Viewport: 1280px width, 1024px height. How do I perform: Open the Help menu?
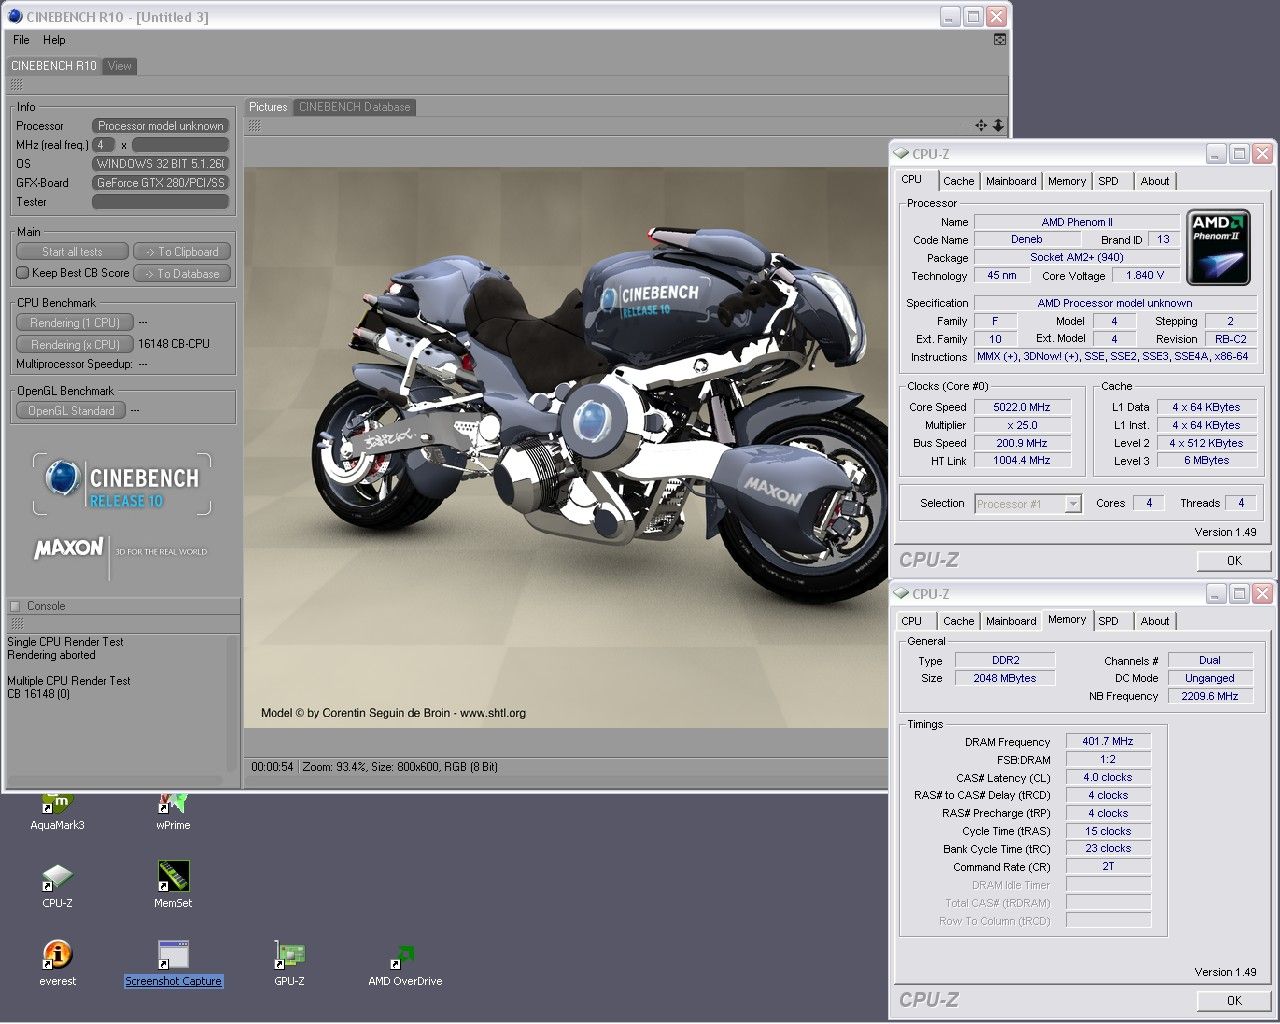click(54, 40)
